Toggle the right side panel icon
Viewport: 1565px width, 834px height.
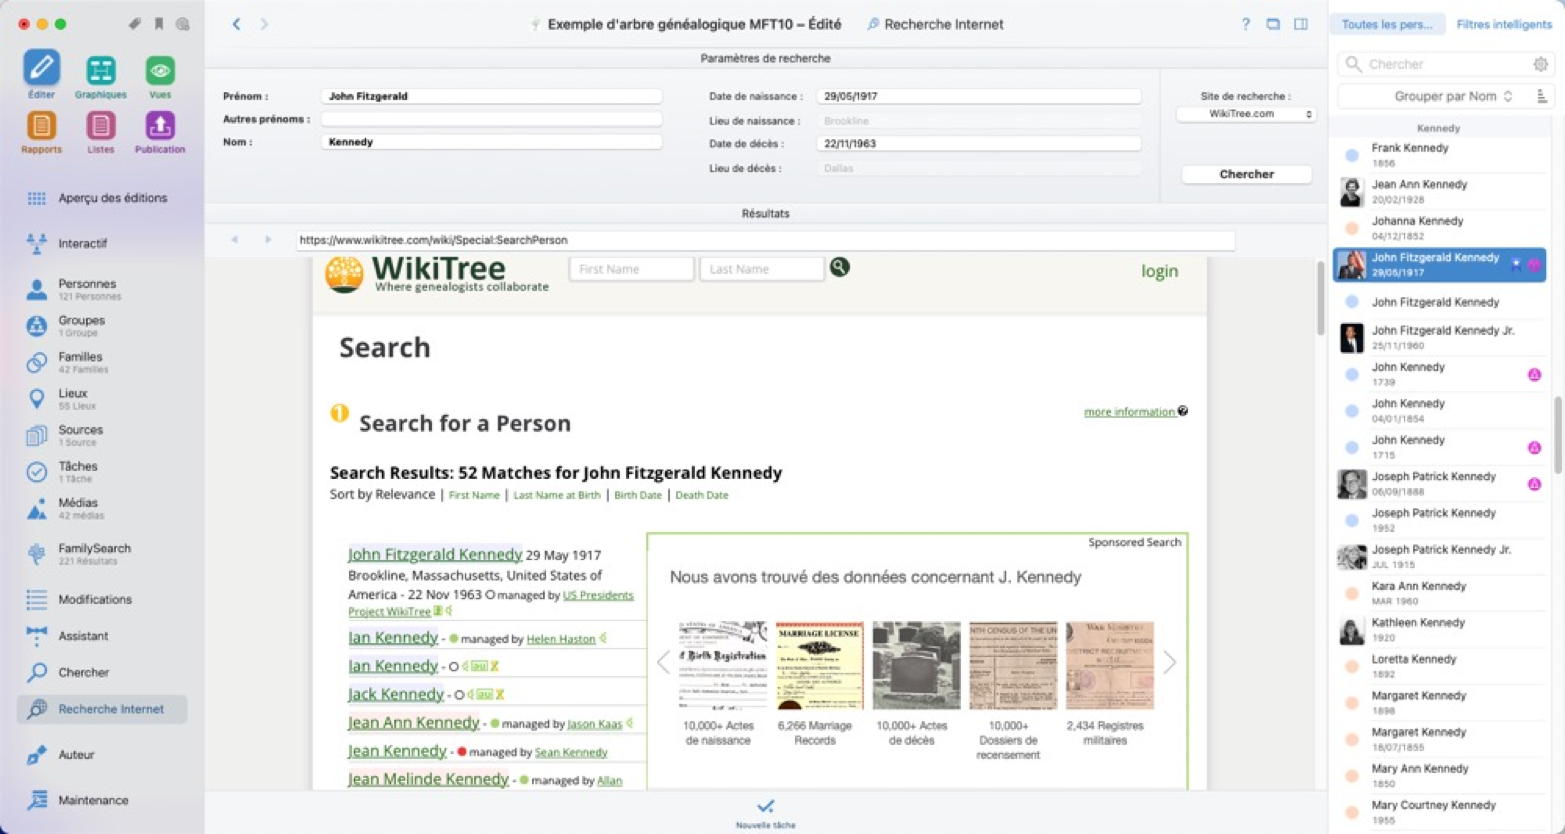tap(1301, 24)
